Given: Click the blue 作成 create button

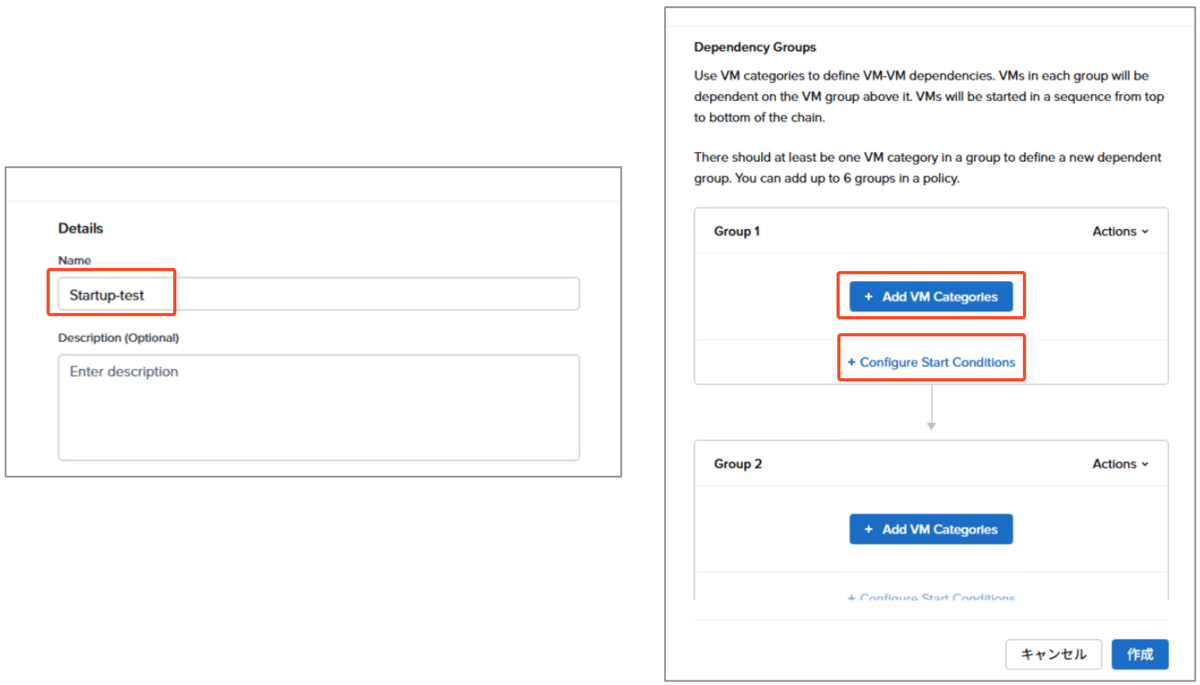Looking at the screenshot, I should 1140,654.
